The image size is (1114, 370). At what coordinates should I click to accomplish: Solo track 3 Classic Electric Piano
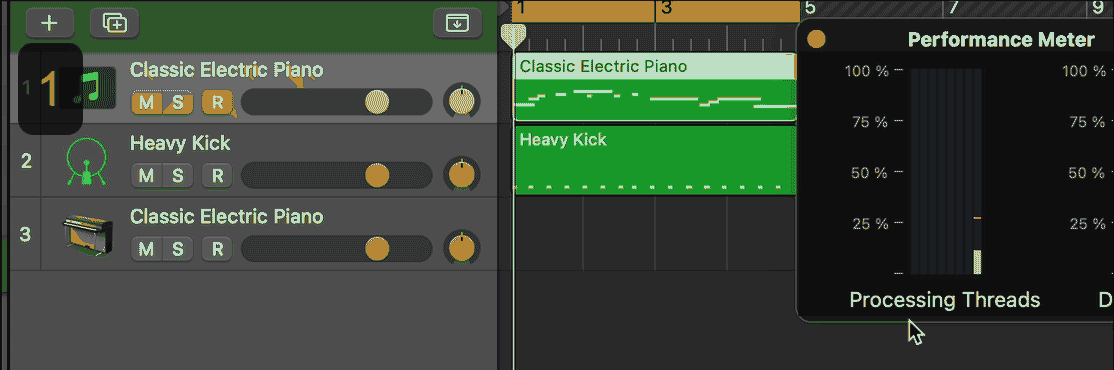pos(177,249)
